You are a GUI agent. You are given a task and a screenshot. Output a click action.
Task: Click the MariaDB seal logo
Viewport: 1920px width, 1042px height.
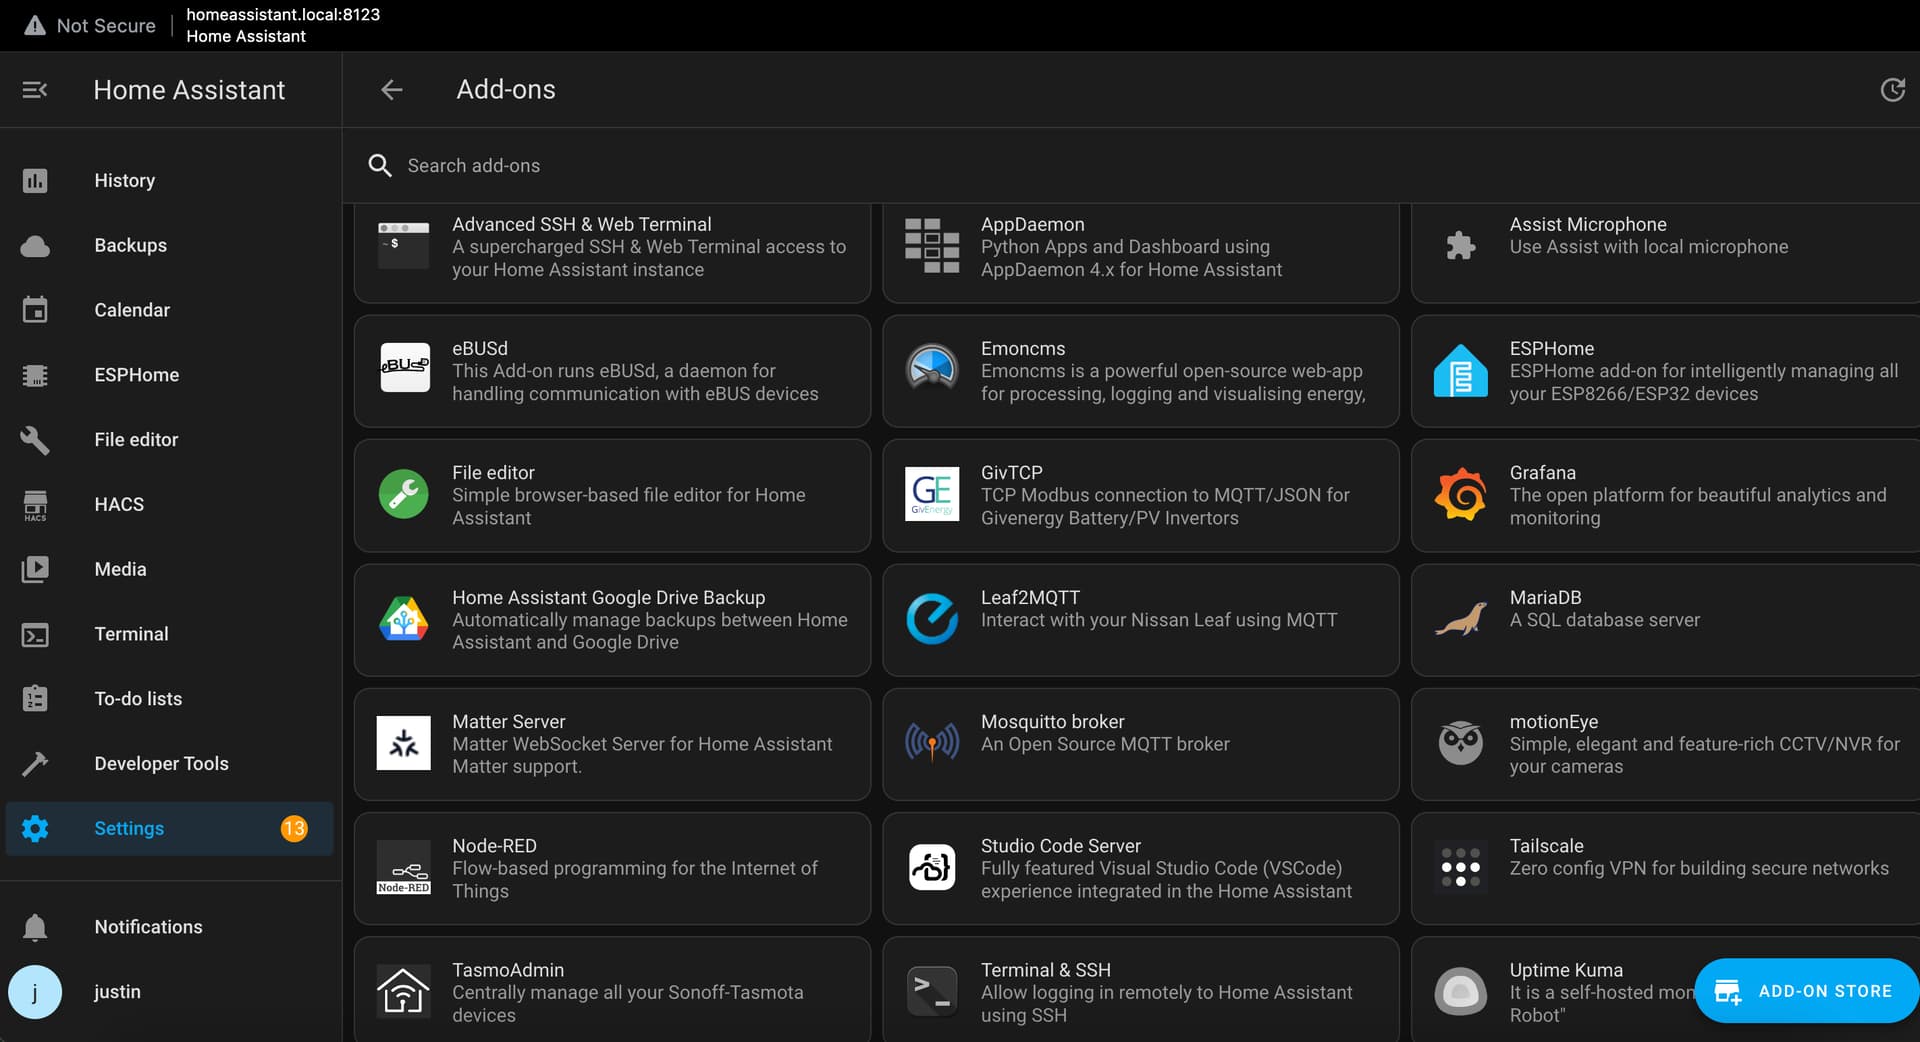[x=1460, y=619]
